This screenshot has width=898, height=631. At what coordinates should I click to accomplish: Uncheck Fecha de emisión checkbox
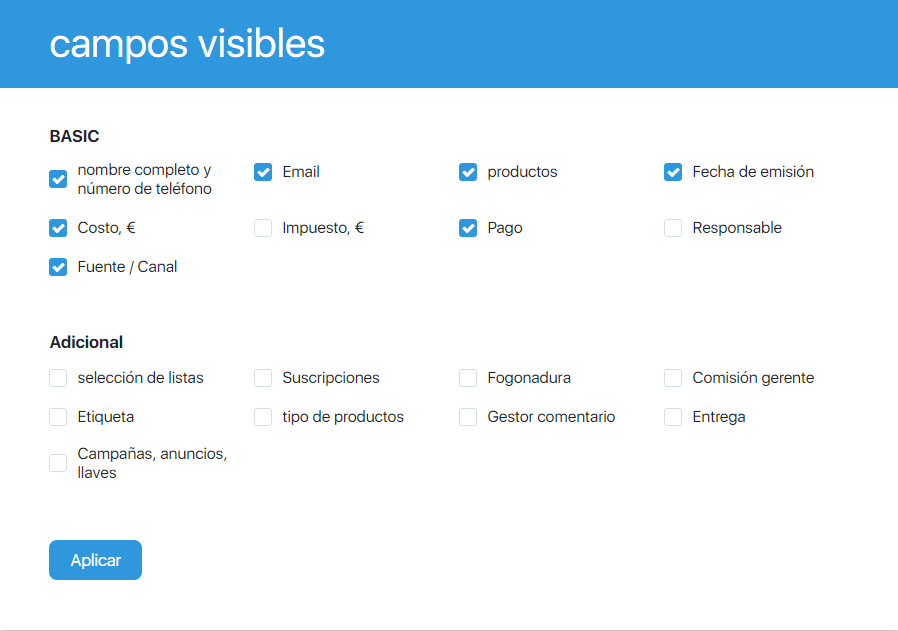click(673, 172)
